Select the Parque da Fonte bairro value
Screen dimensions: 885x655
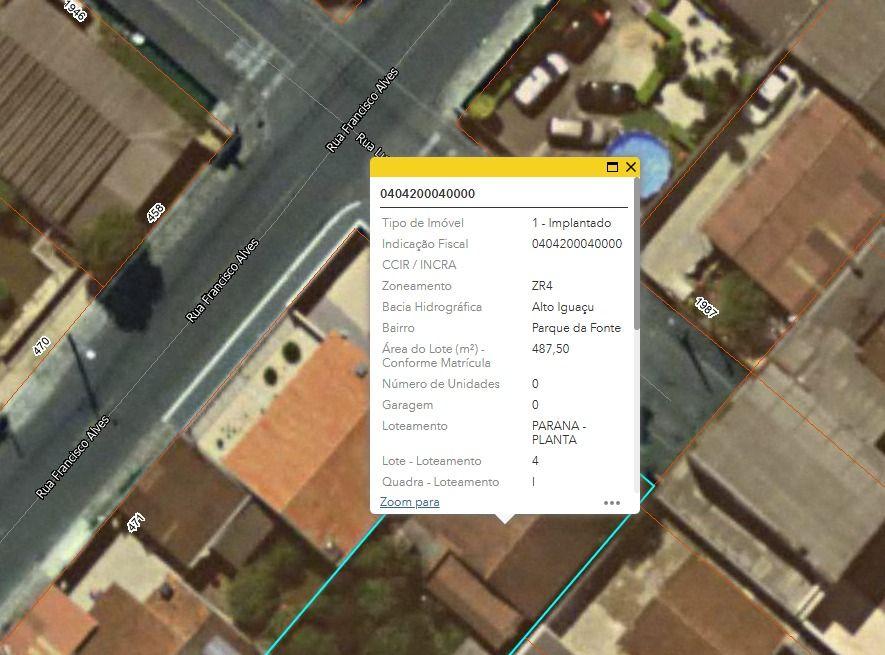click(575, 327)
